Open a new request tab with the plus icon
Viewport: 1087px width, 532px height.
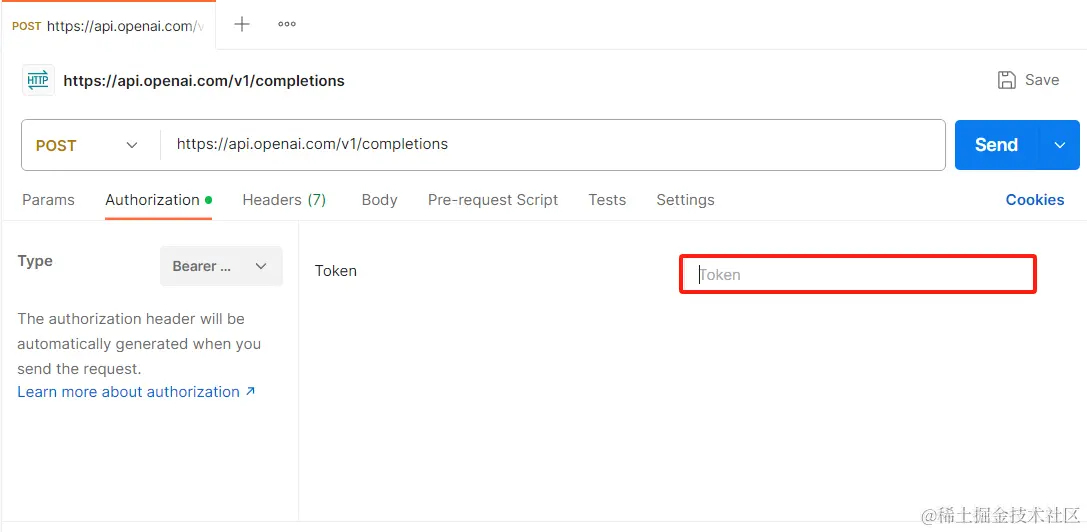coord(241,24)
